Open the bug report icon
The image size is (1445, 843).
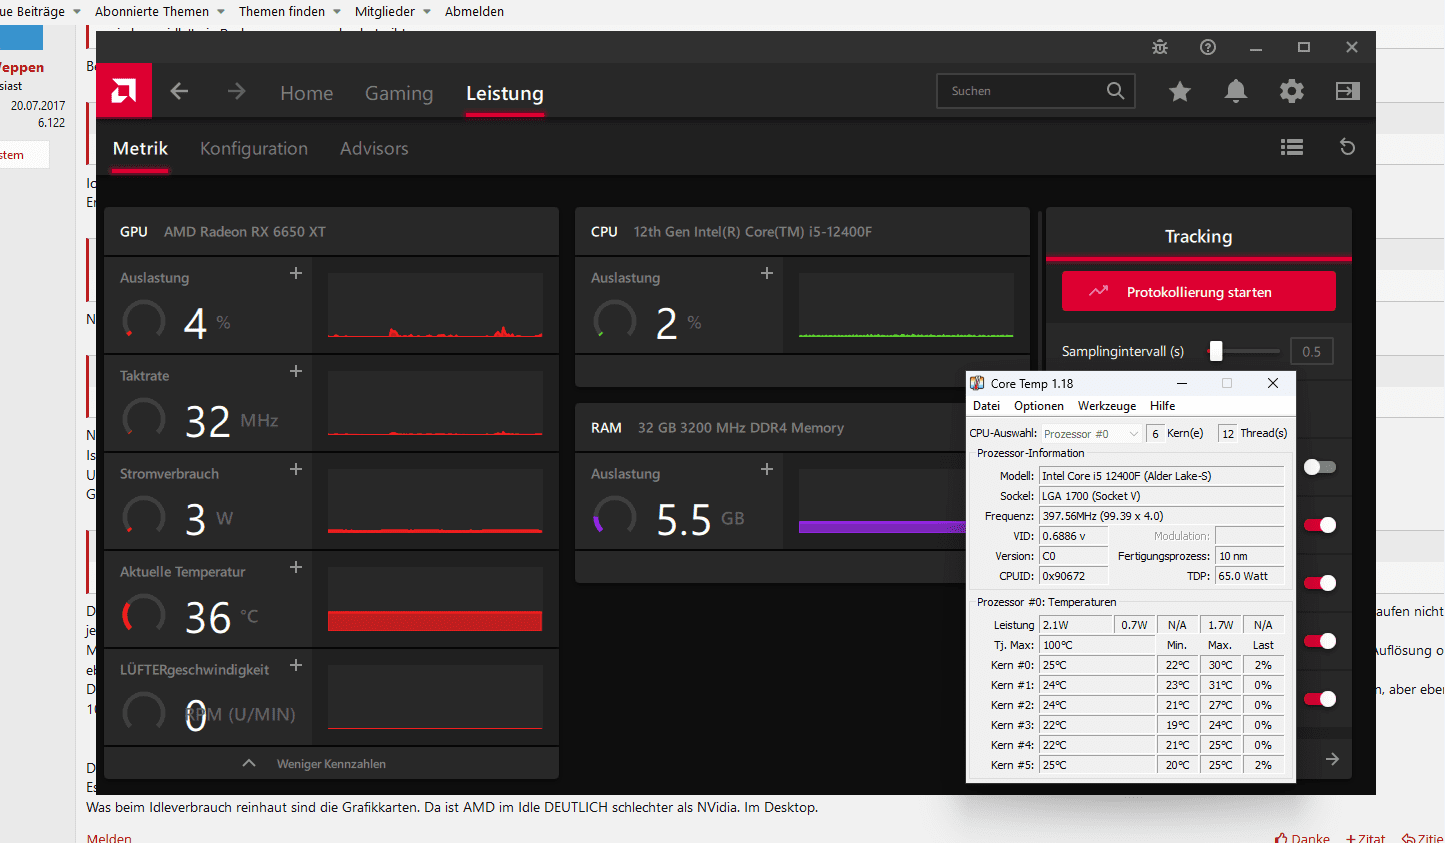click(1160, 47)
